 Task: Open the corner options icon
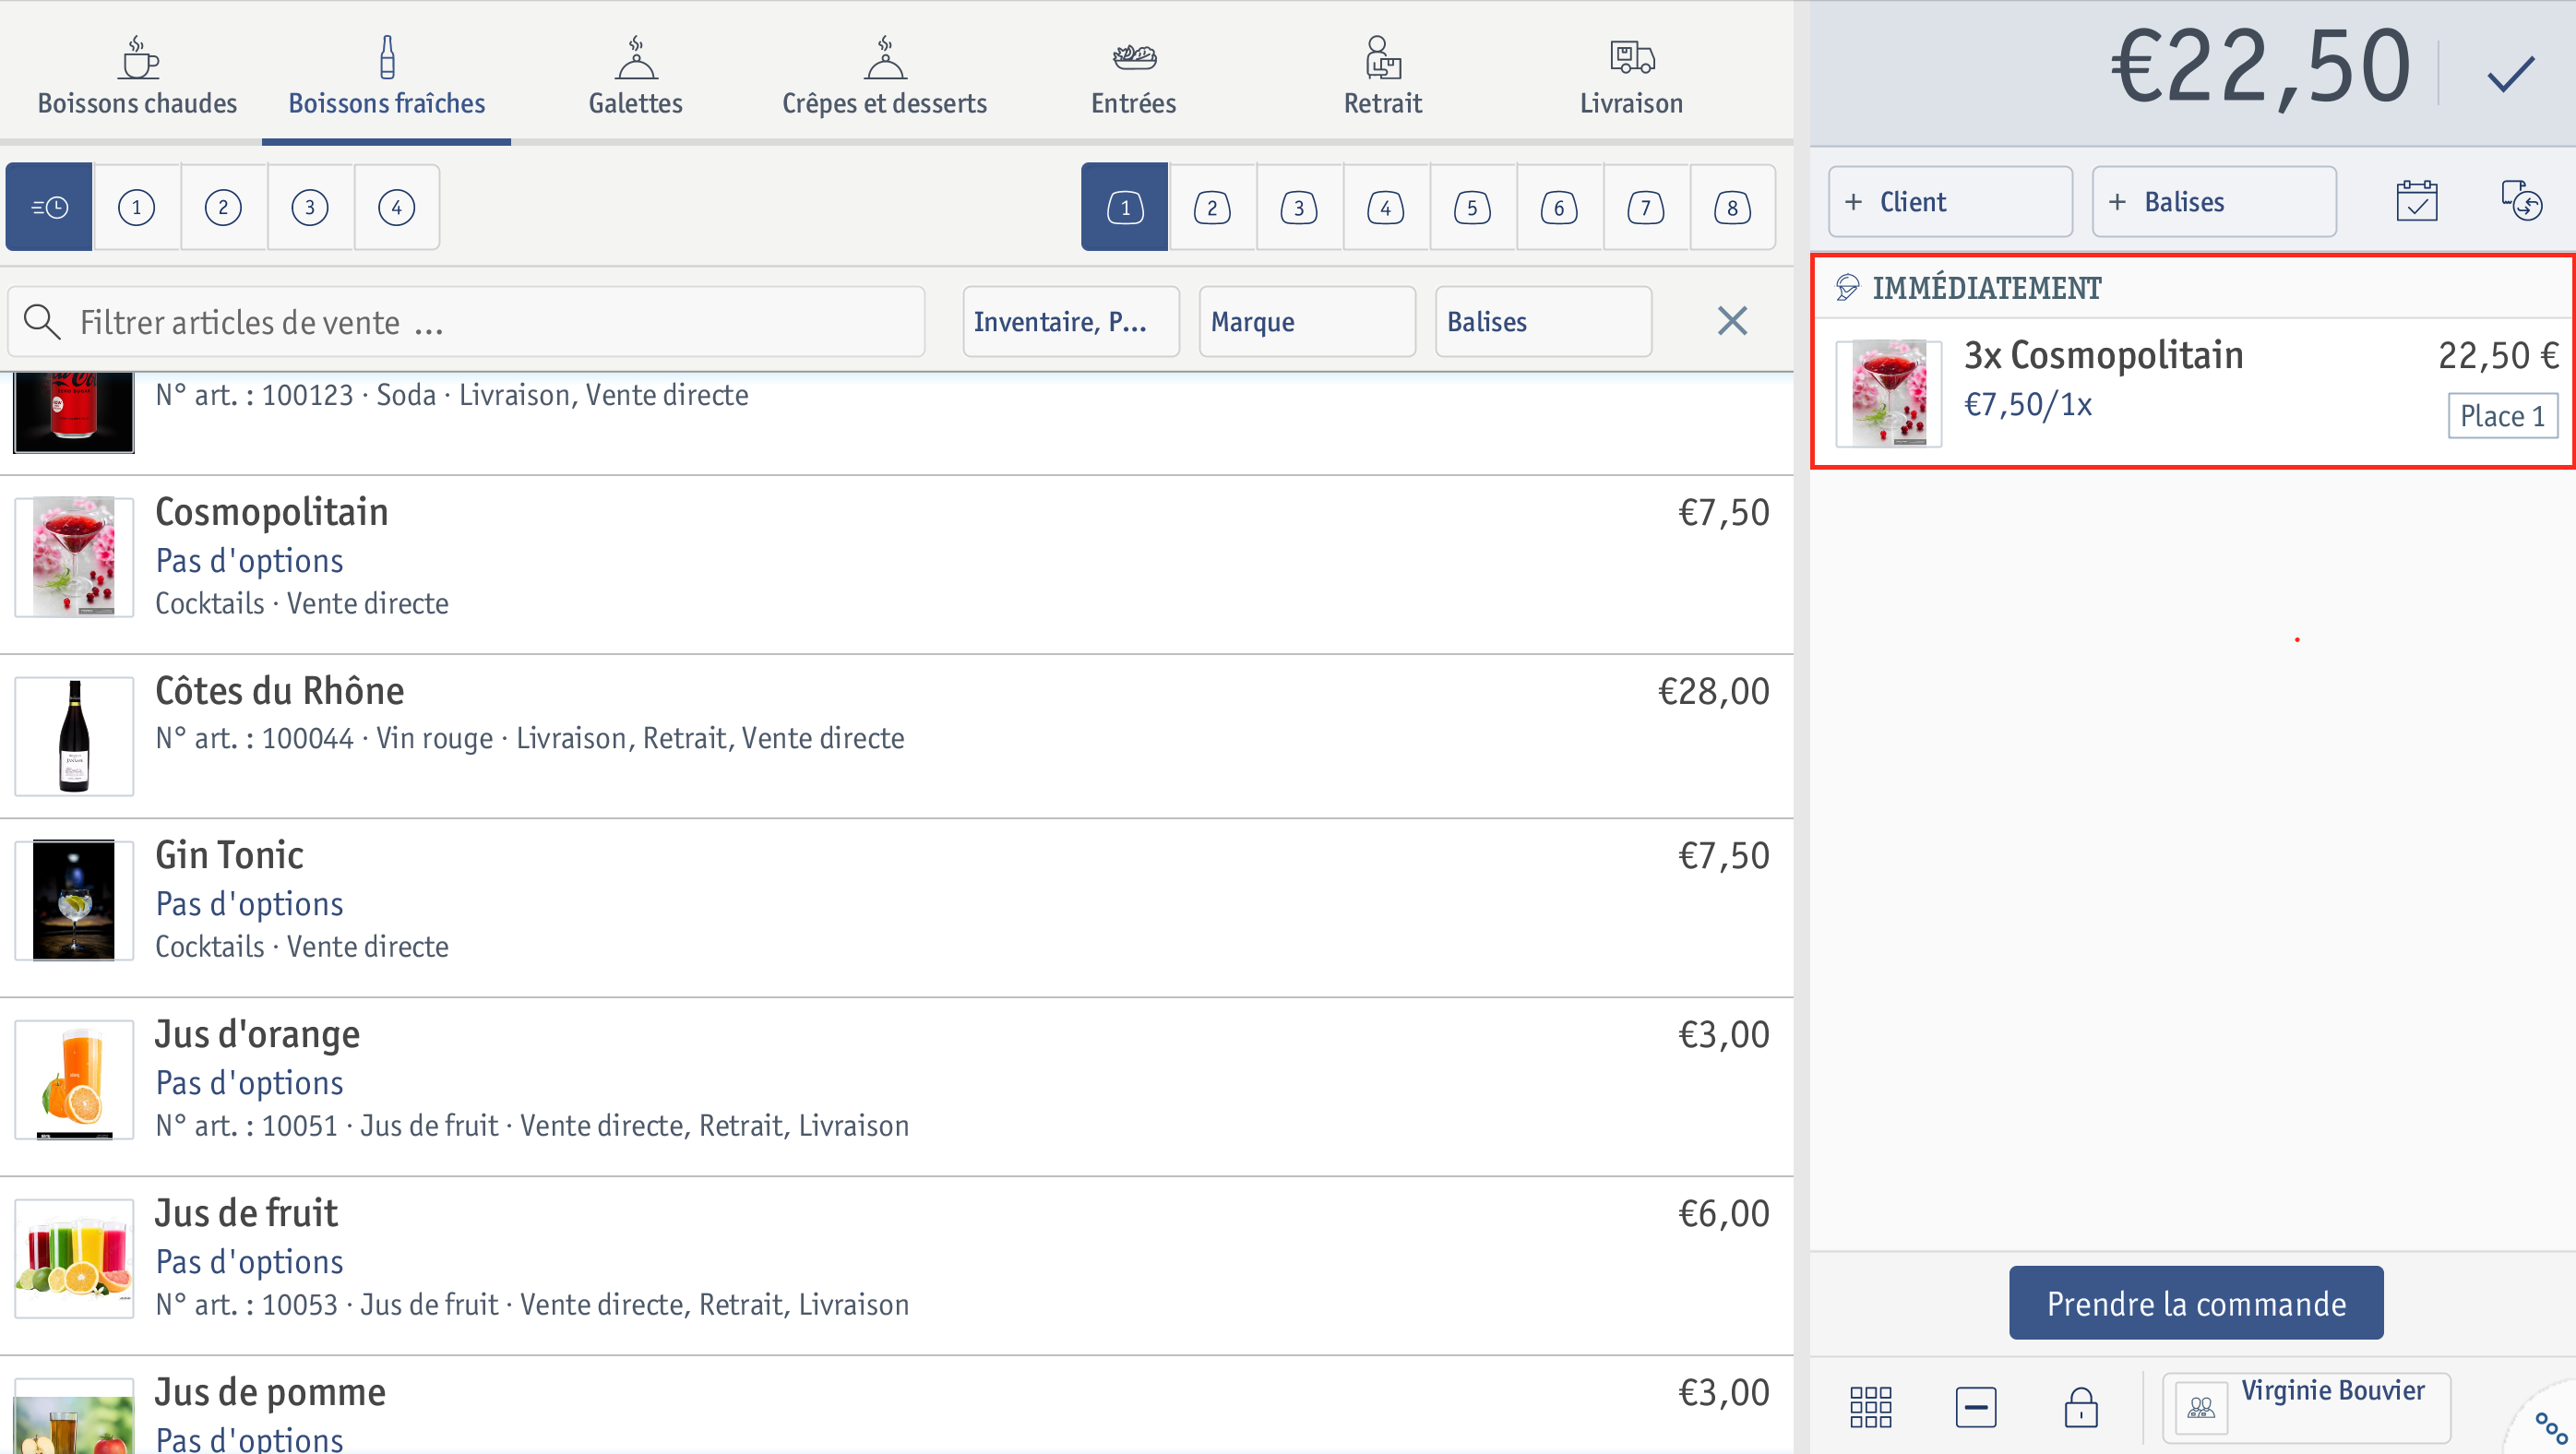click(2551, 1427)
